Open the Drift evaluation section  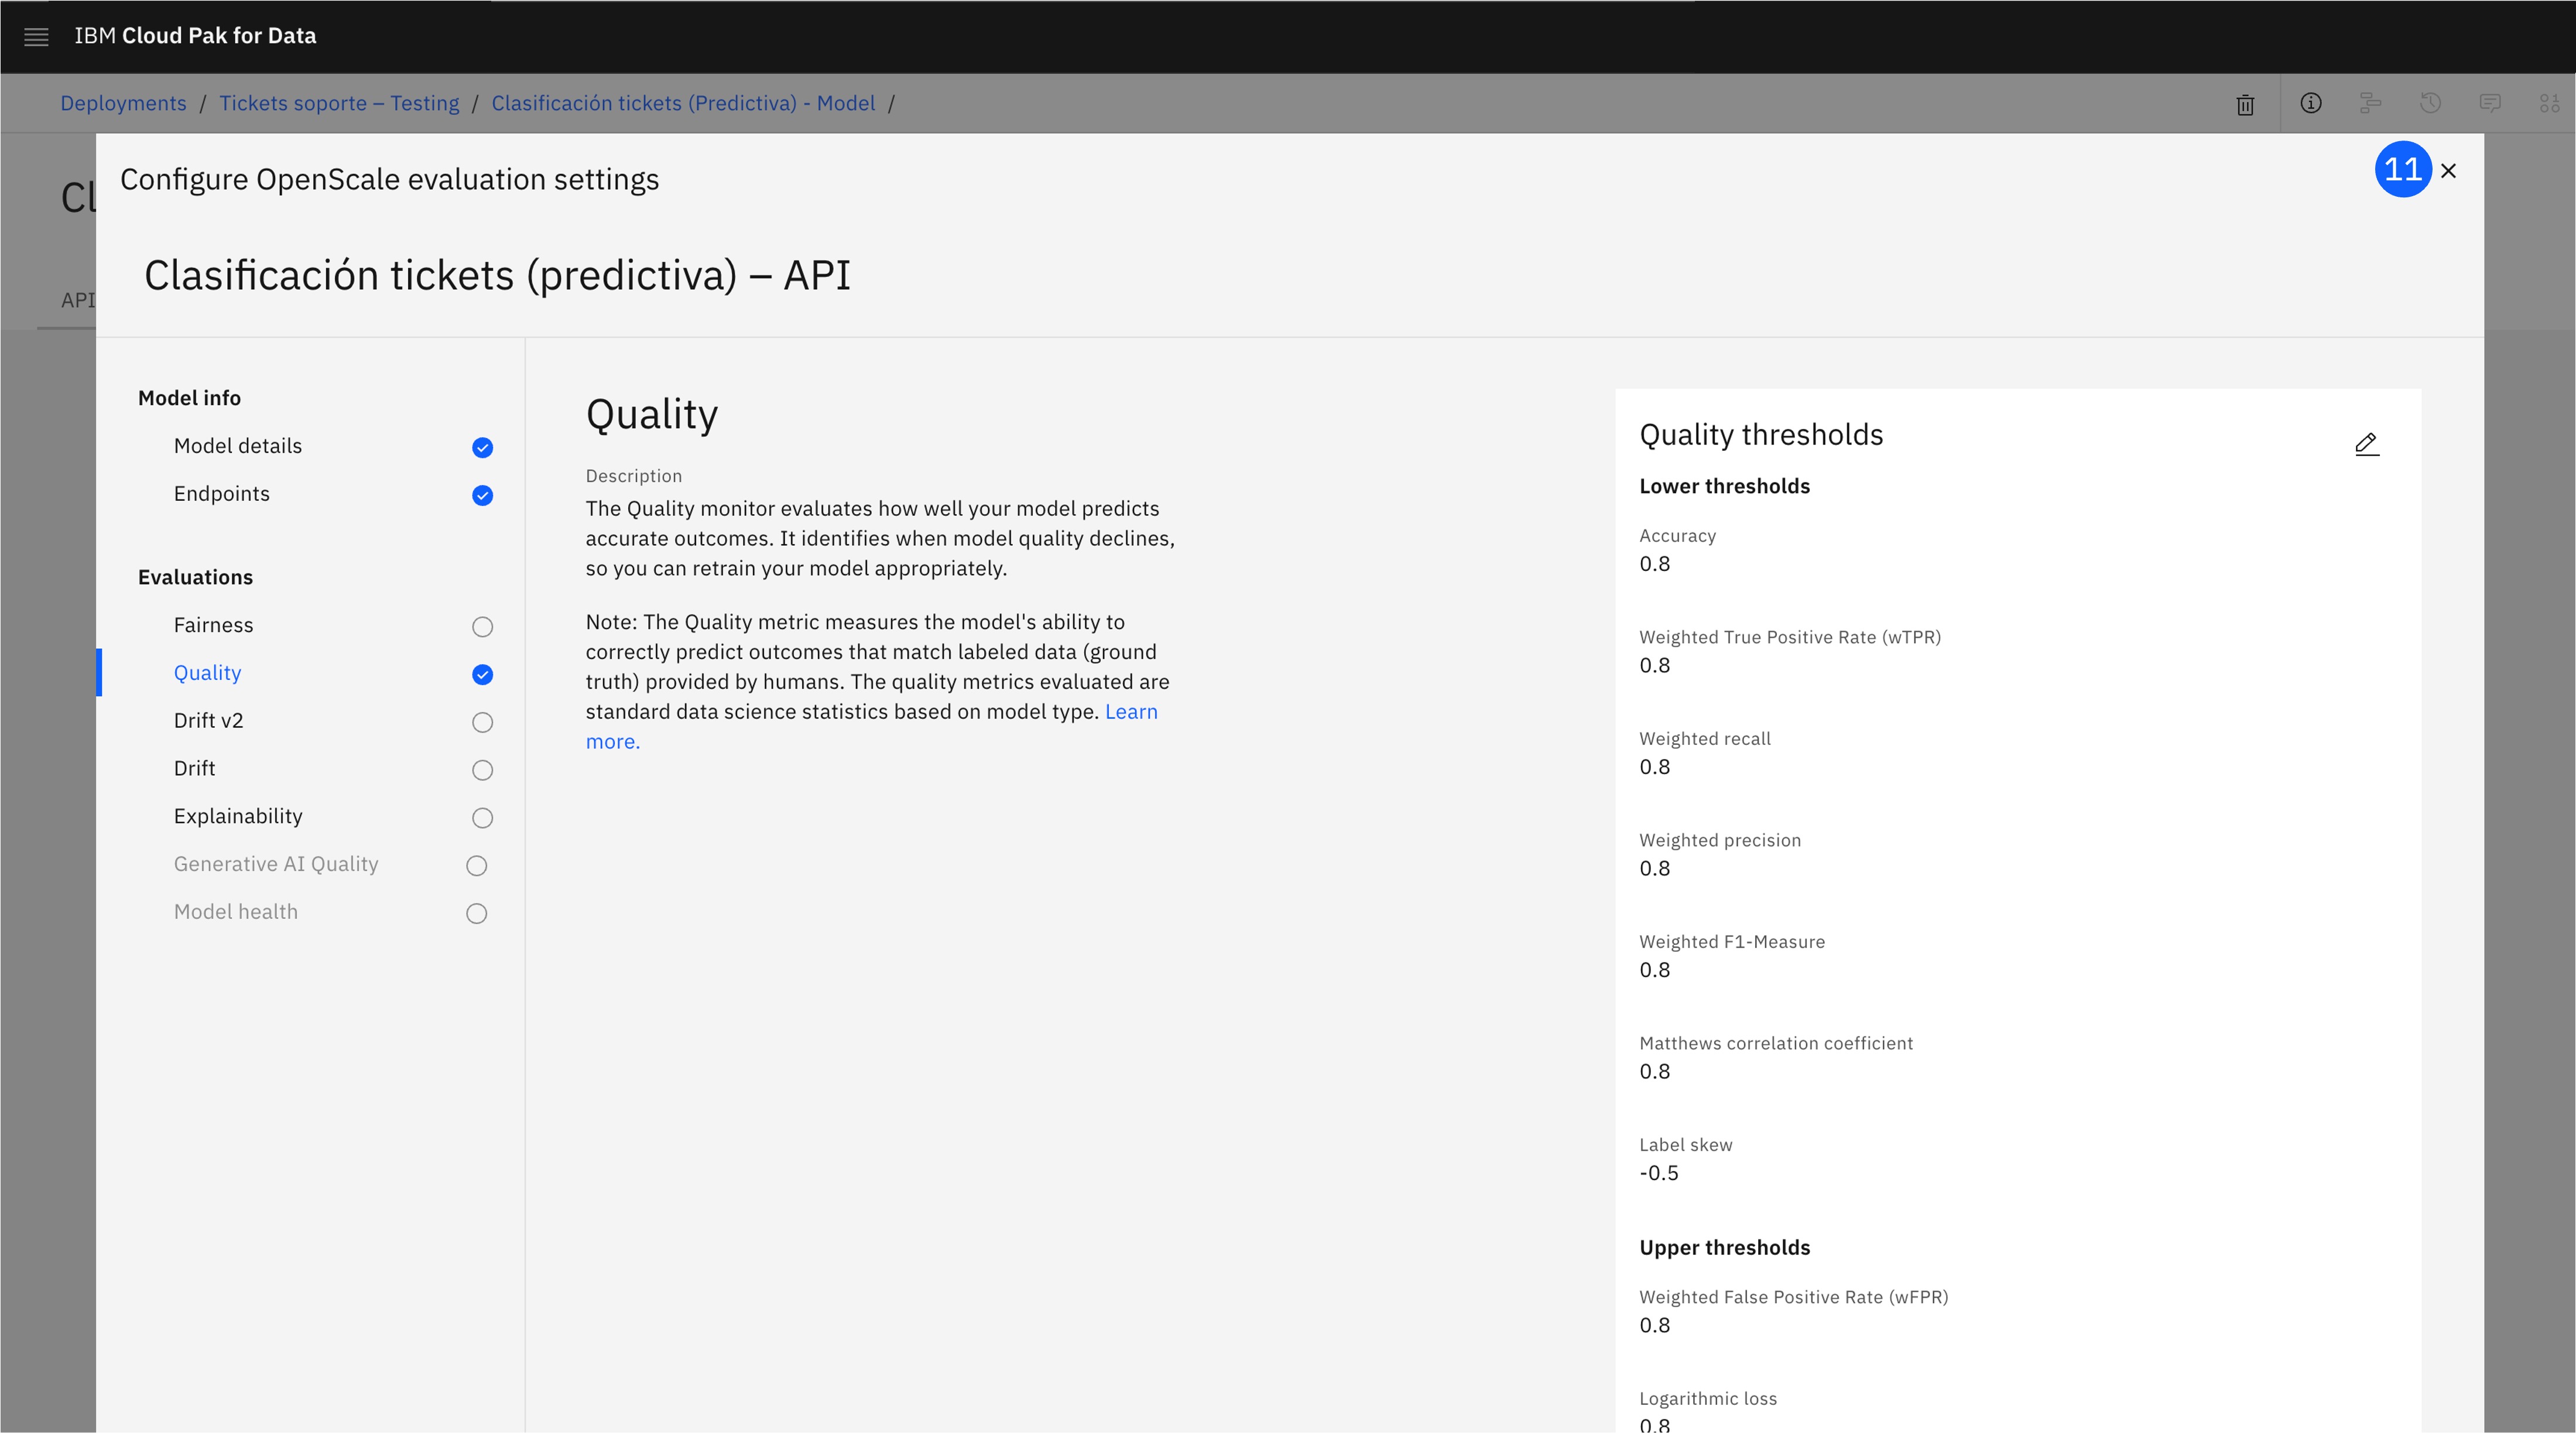click(x=194, y=769)
